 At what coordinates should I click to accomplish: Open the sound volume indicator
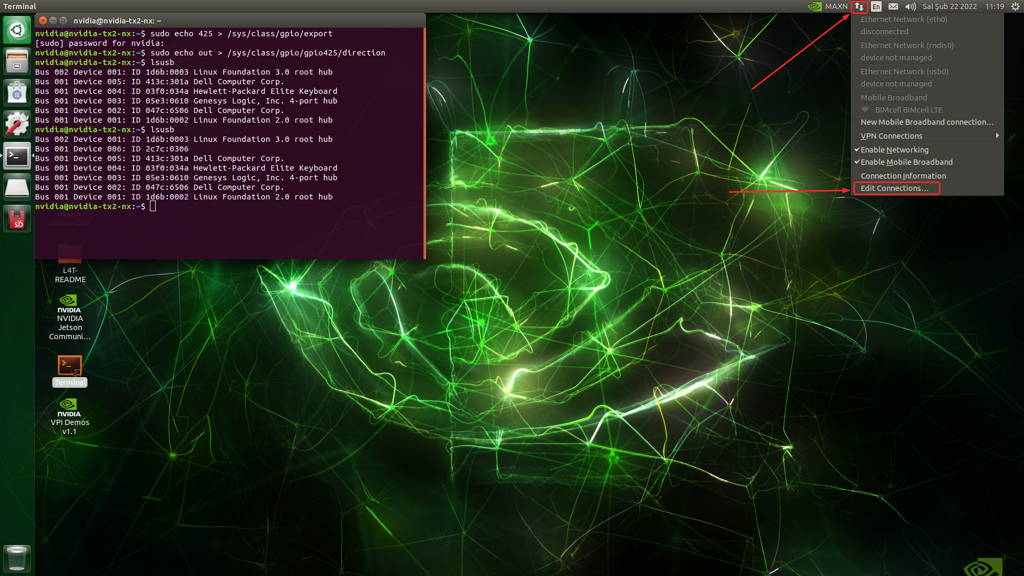(910, 7)
